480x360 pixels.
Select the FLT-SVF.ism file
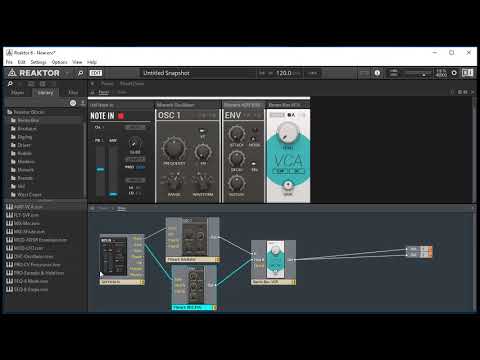point(26,215)
